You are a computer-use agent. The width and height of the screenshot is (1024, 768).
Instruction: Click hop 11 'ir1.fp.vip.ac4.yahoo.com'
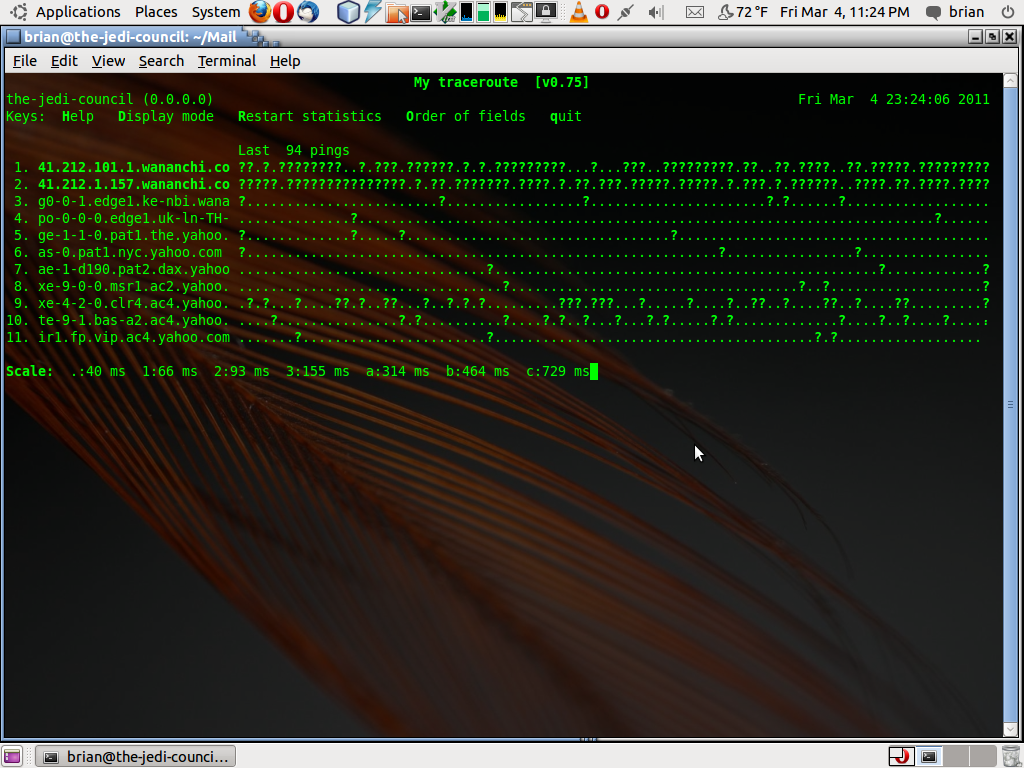pos(134,337)
